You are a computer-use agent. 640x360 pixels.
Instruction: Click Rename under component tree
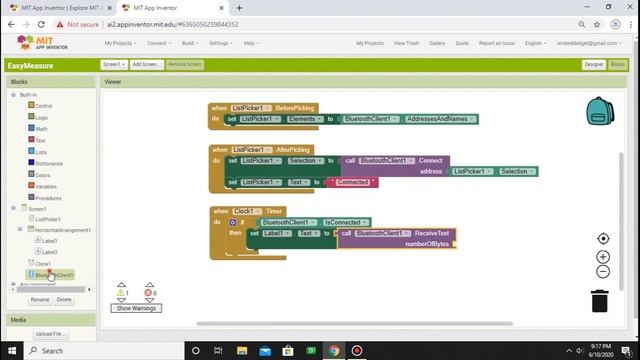point(40,300)
